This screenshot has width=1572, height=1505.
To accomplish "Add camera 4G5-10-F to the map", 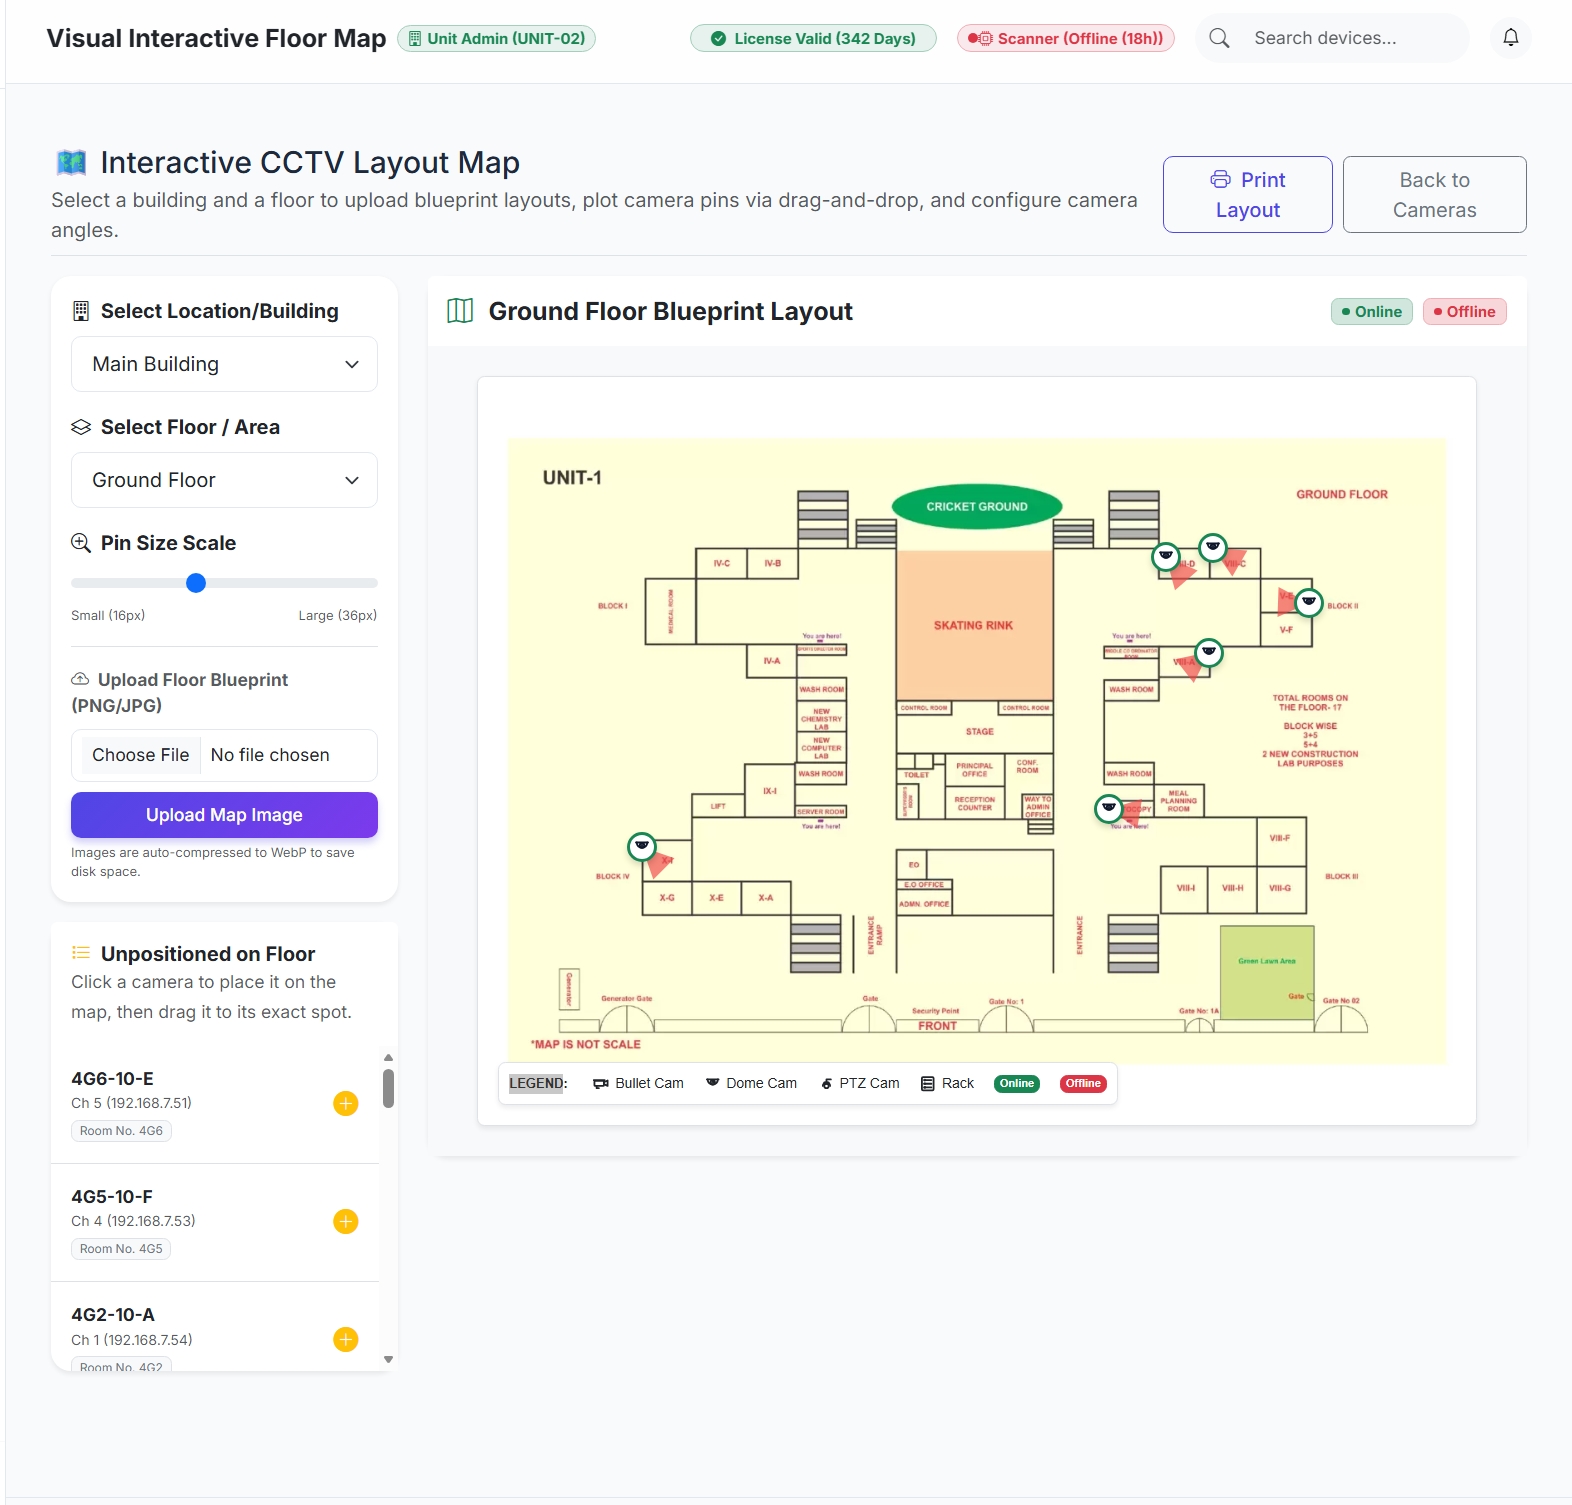I will pyautogui.click(x=346, y=1221).
